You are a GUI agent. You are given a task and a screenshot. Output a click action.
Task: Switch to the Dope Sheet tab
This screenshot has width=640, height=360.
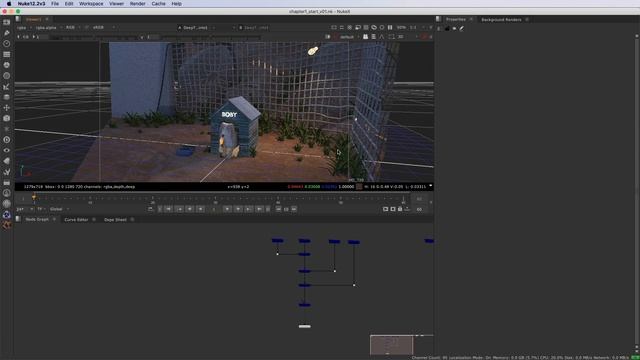[115, 220]
